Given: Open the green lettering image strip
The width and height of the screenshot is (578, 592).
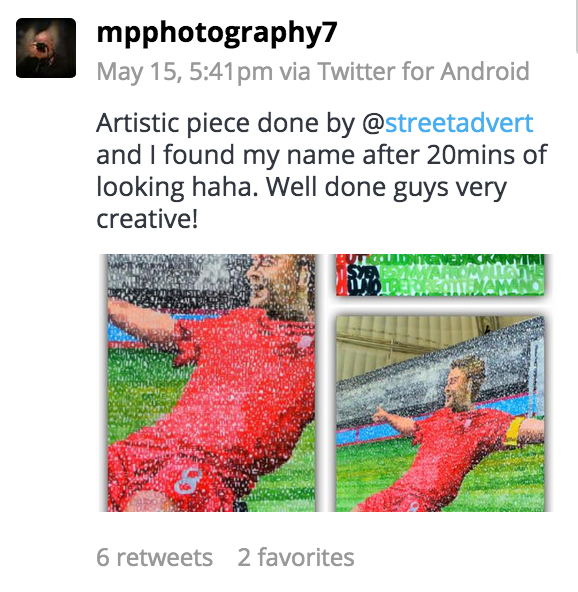Looking at the screenshot, I should pos(440,274).
